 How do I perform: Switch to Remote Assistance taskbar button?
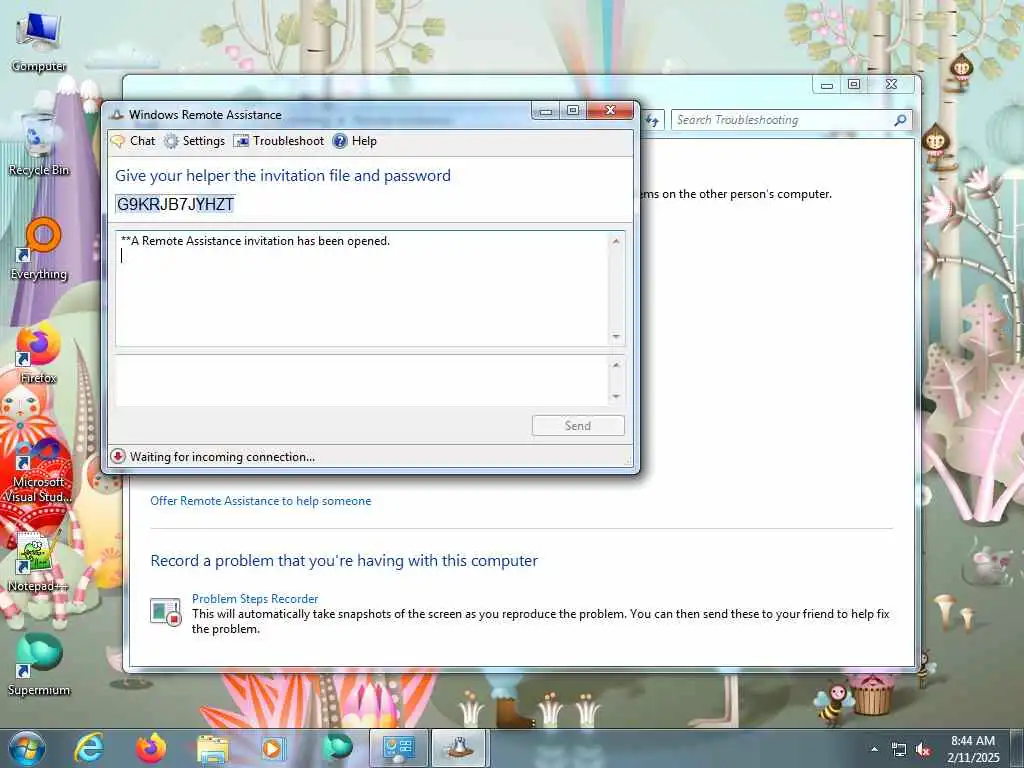tap(460, 748)
